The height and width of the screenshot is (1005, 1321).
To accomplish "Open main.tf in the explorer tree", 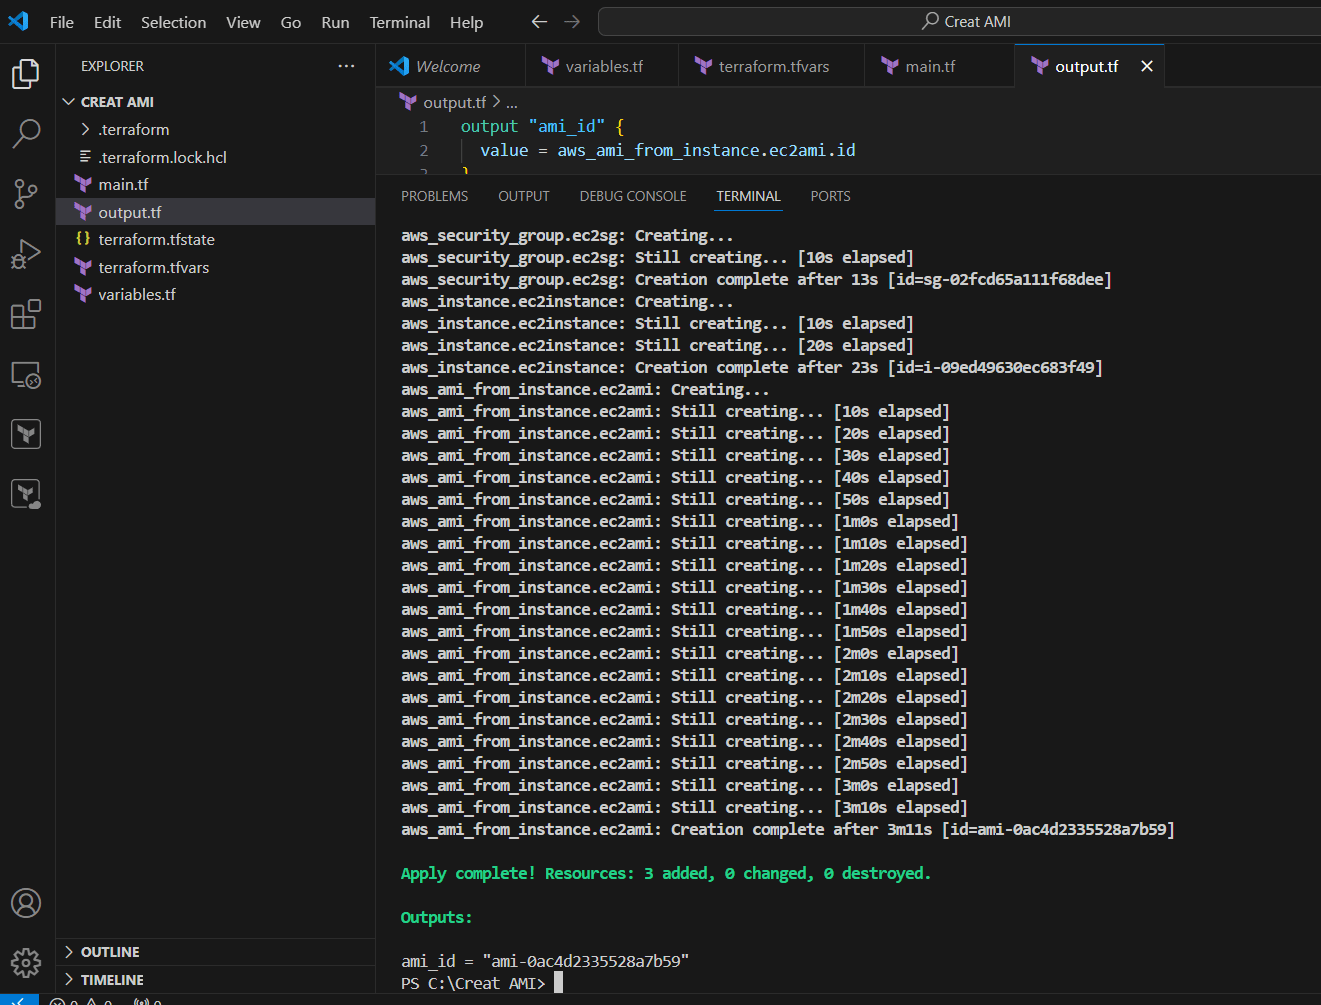I will click(x=215, y=184).
